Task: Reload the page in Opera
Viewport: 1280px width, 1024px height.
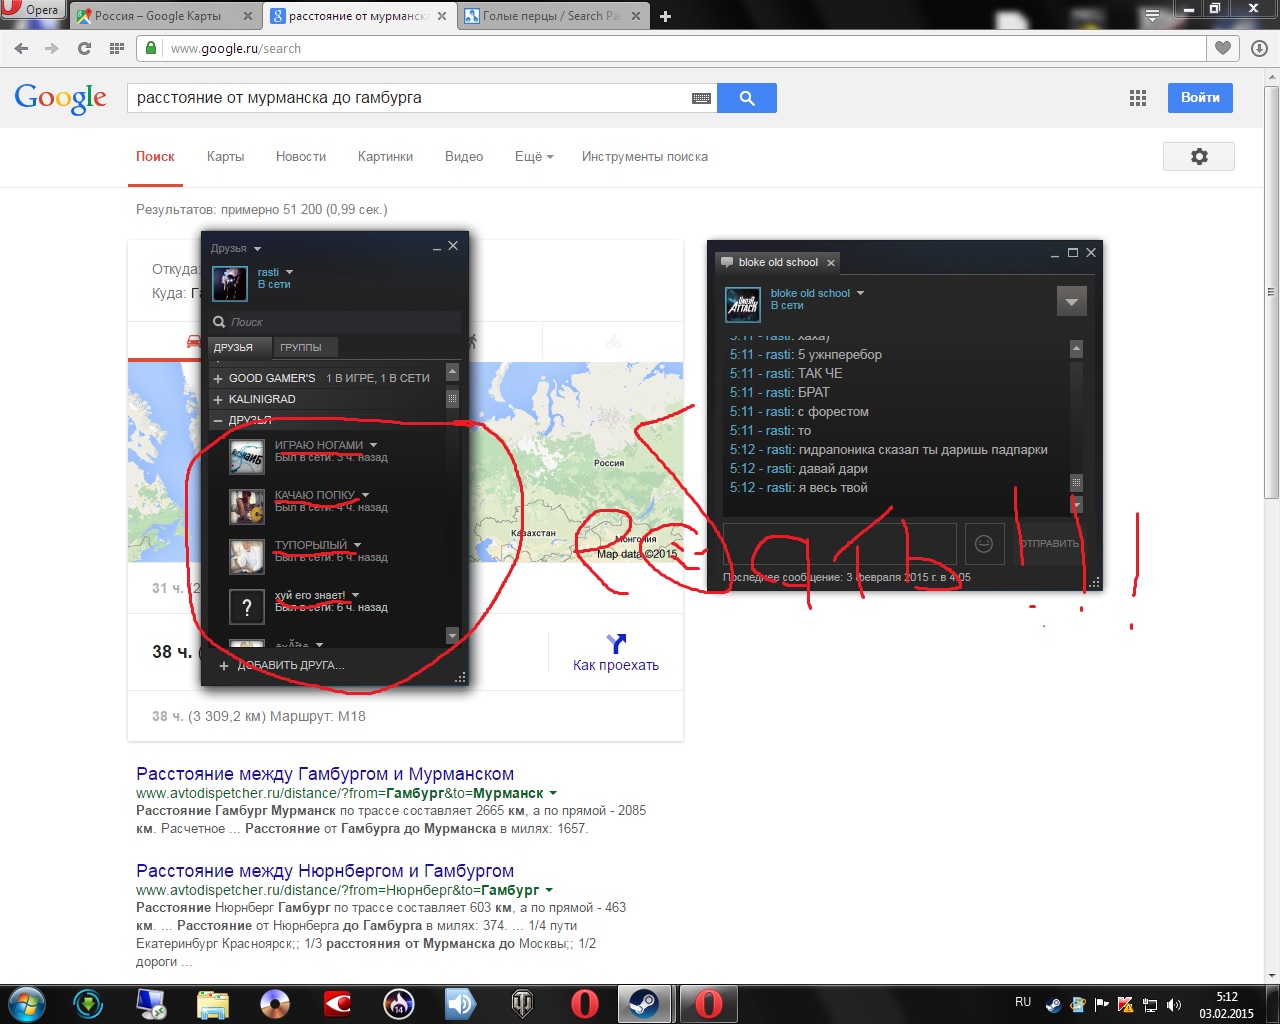Action: [84, 48]
